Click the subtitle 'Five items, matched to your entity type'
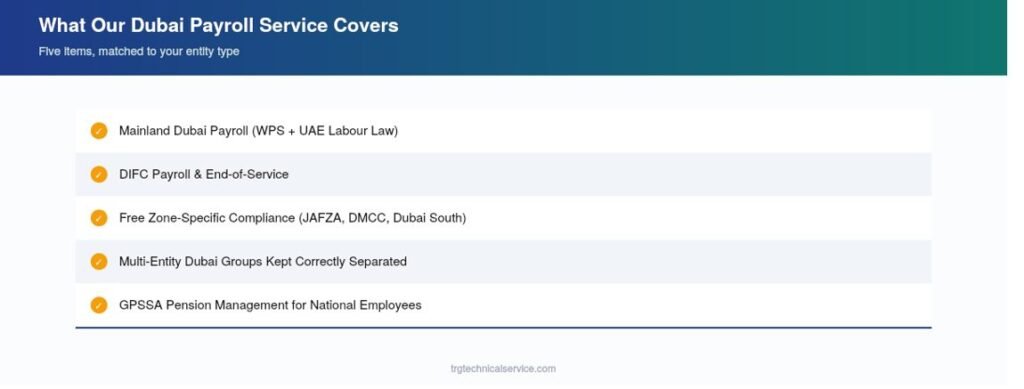1024x389 pixels. (139, 51)
